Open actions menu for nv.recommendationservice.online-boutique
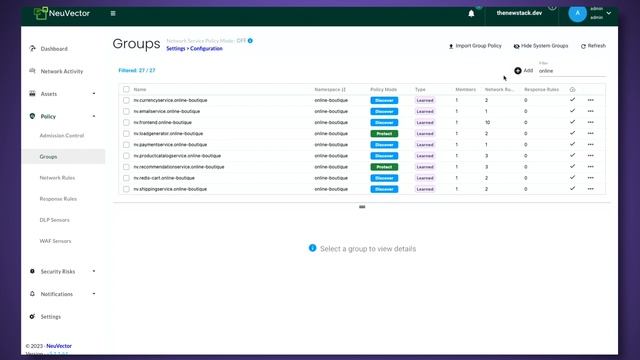640x360 pixels. click(x=591, y=167)
